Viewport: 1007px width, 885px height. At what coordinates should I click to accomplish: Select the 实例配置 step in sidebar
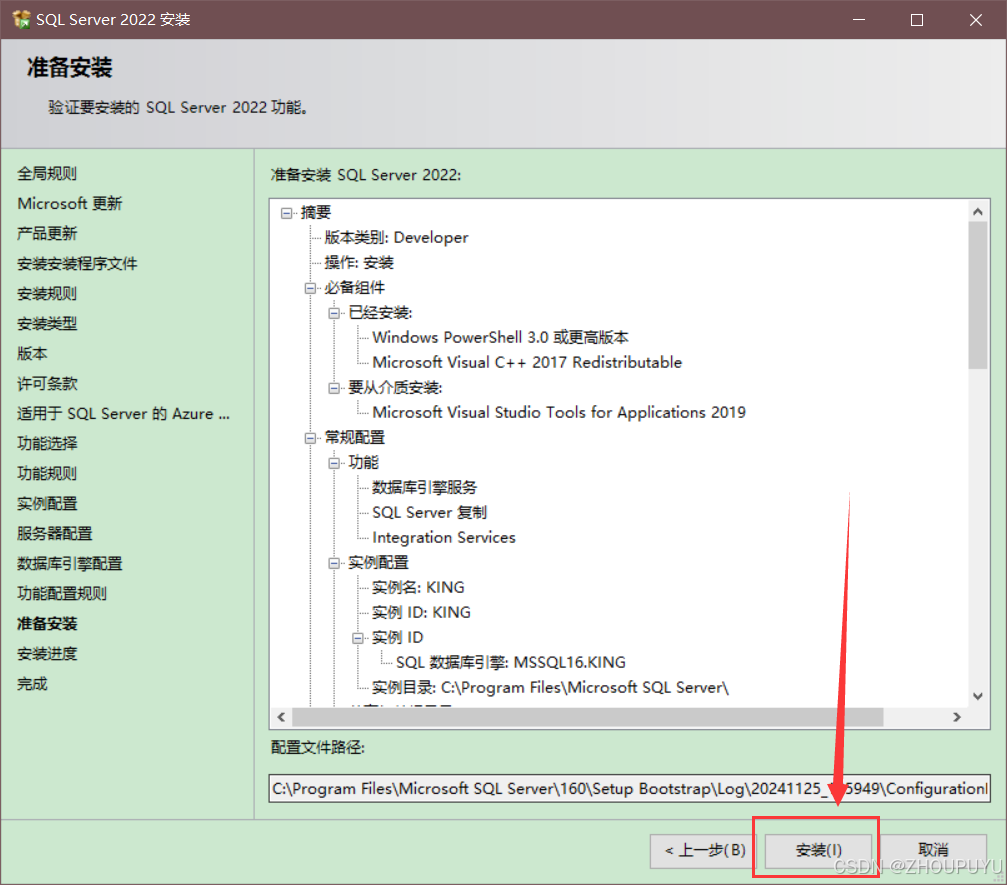[x=47, y=504]
